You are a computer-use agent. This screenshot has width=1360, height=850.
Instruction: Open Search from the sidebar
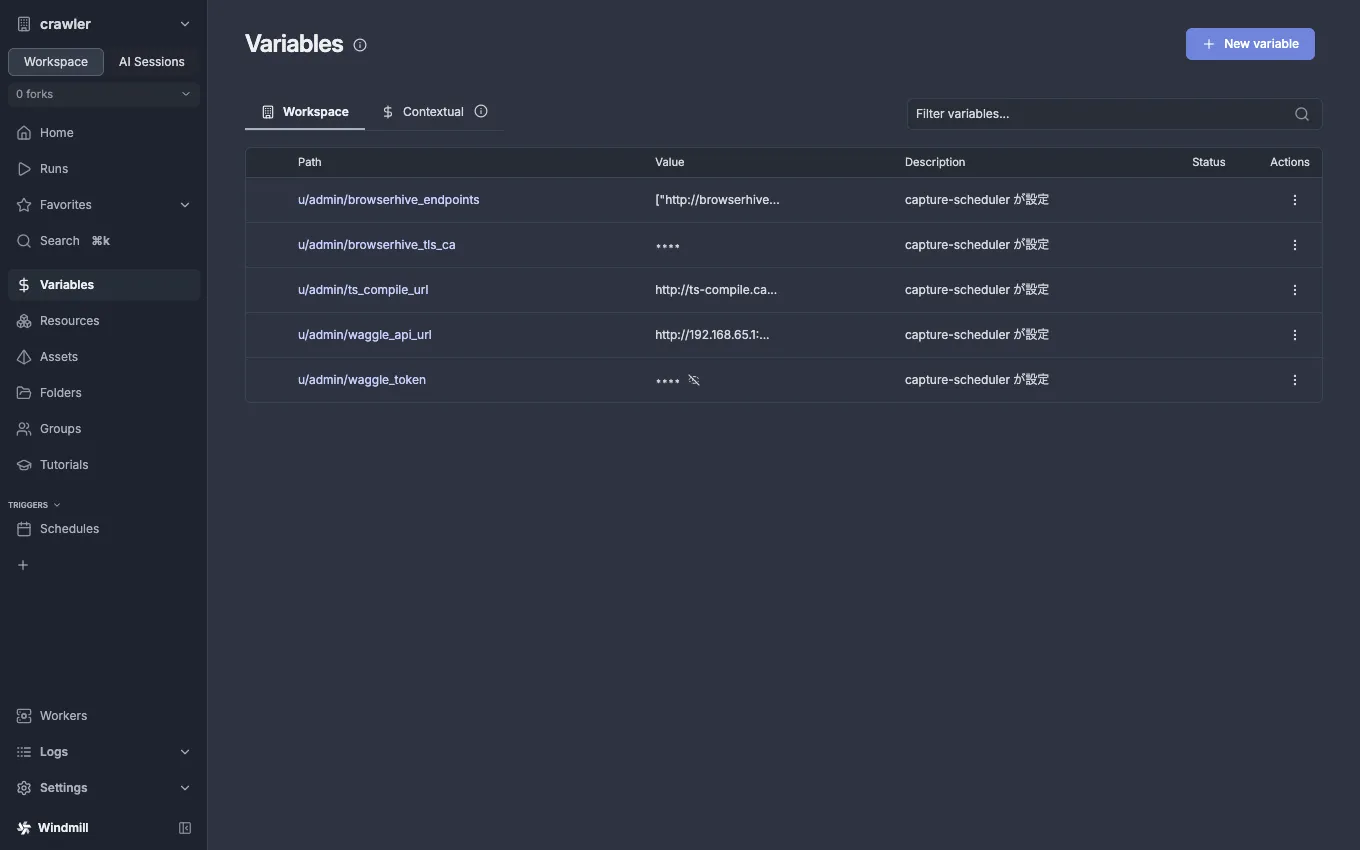103,241
